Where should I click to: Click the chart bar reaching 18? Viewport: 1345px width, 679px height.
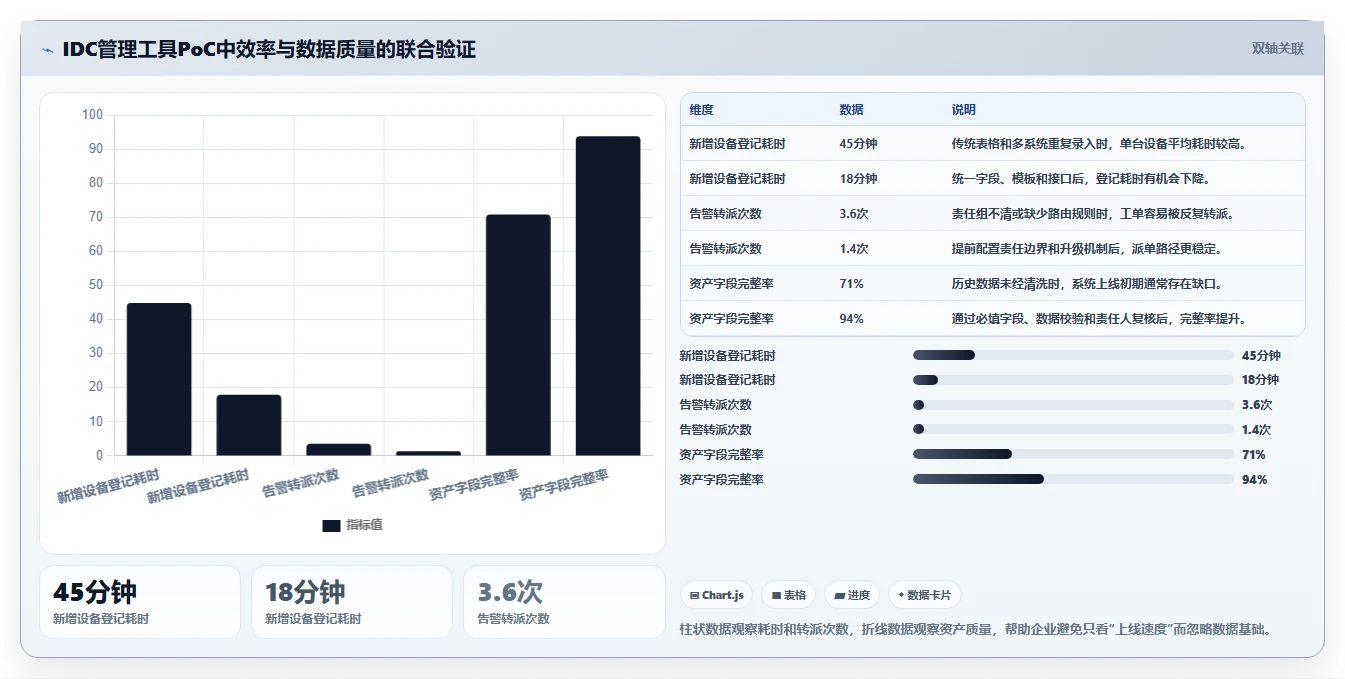click(x=249, y=425)
